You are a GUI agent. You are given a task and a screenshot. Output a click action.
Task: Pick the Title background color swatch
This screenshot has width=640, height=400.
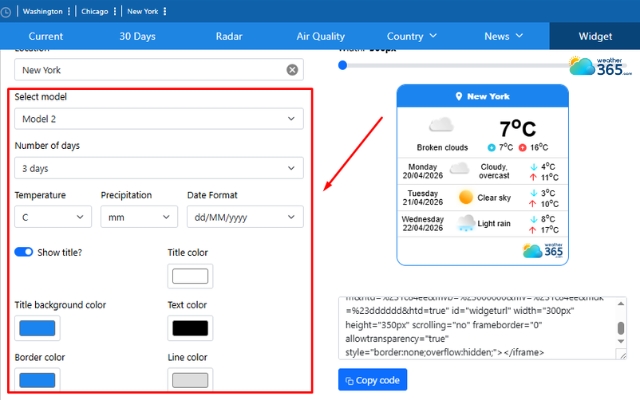37,327
